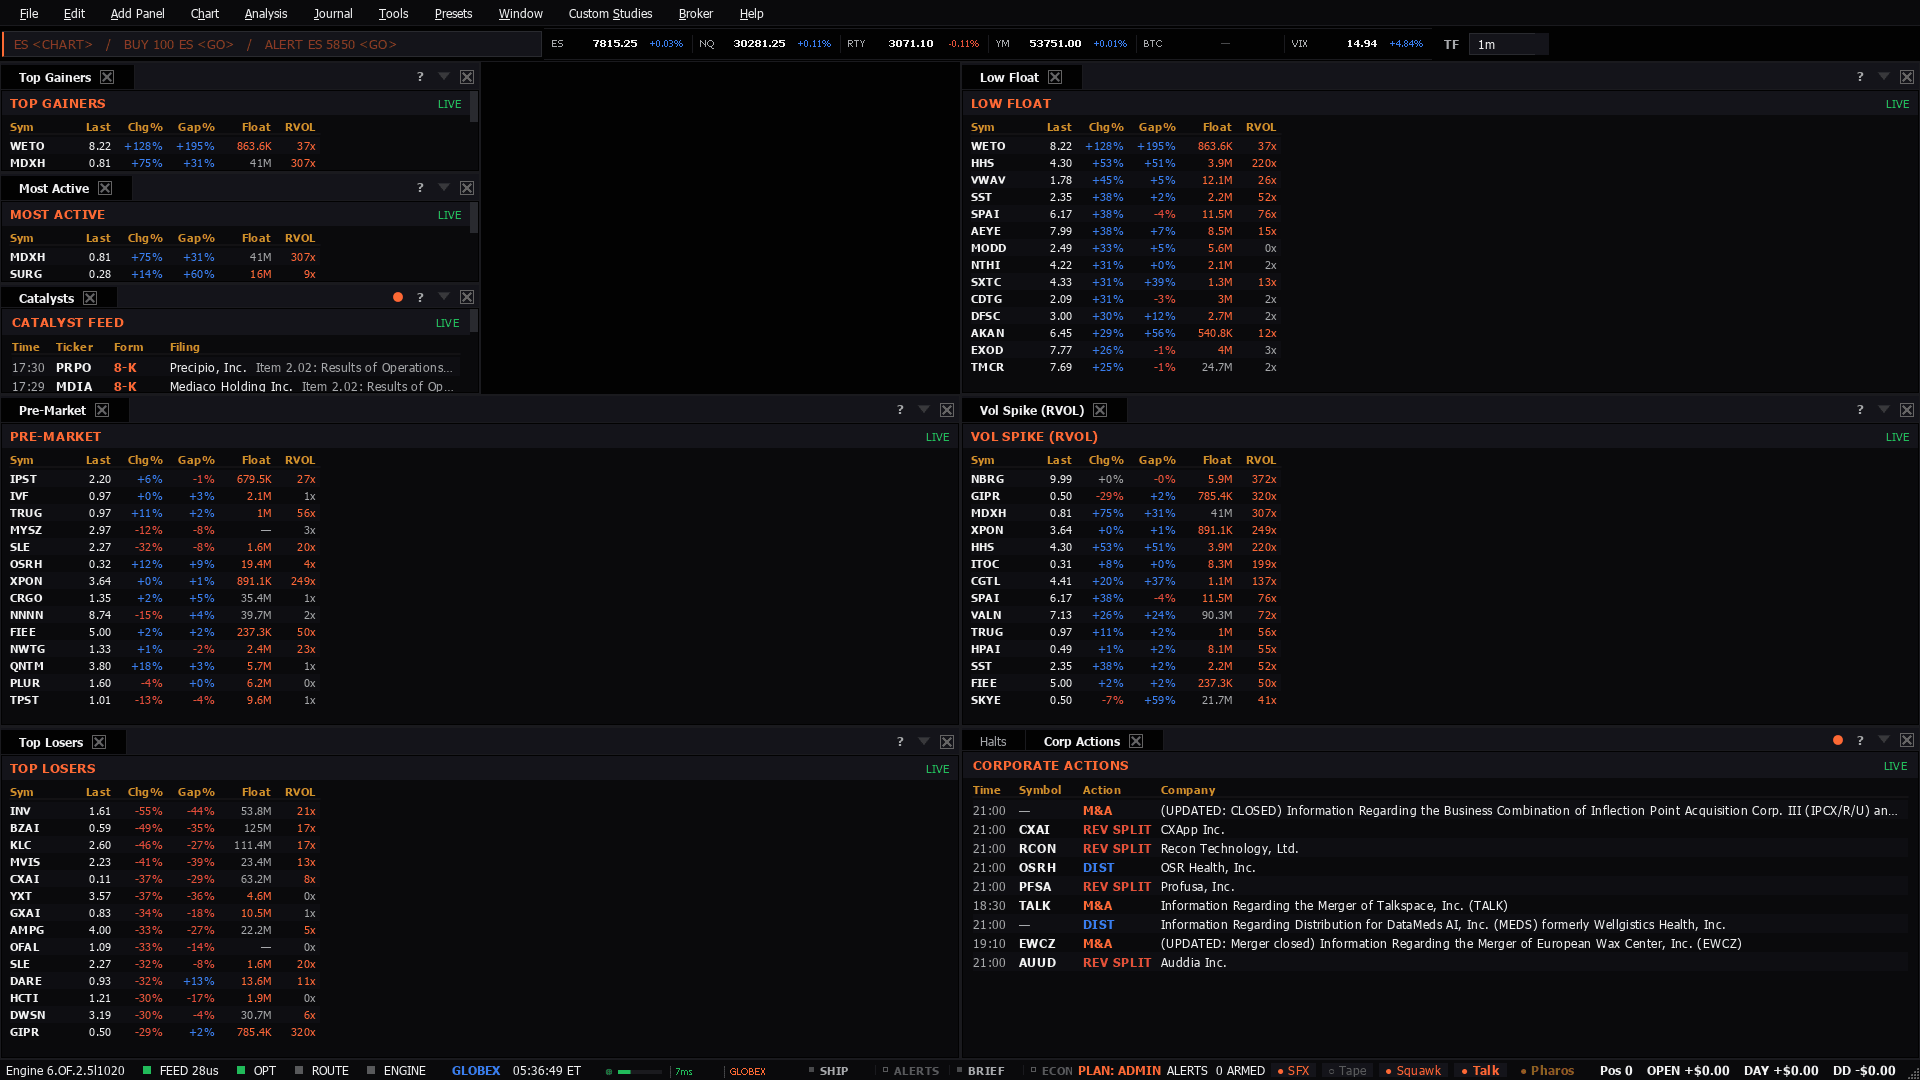Click the Top Gainers panel scrollbar
This screenshot has height=1080, width=1920.
(x=474, y=107)
